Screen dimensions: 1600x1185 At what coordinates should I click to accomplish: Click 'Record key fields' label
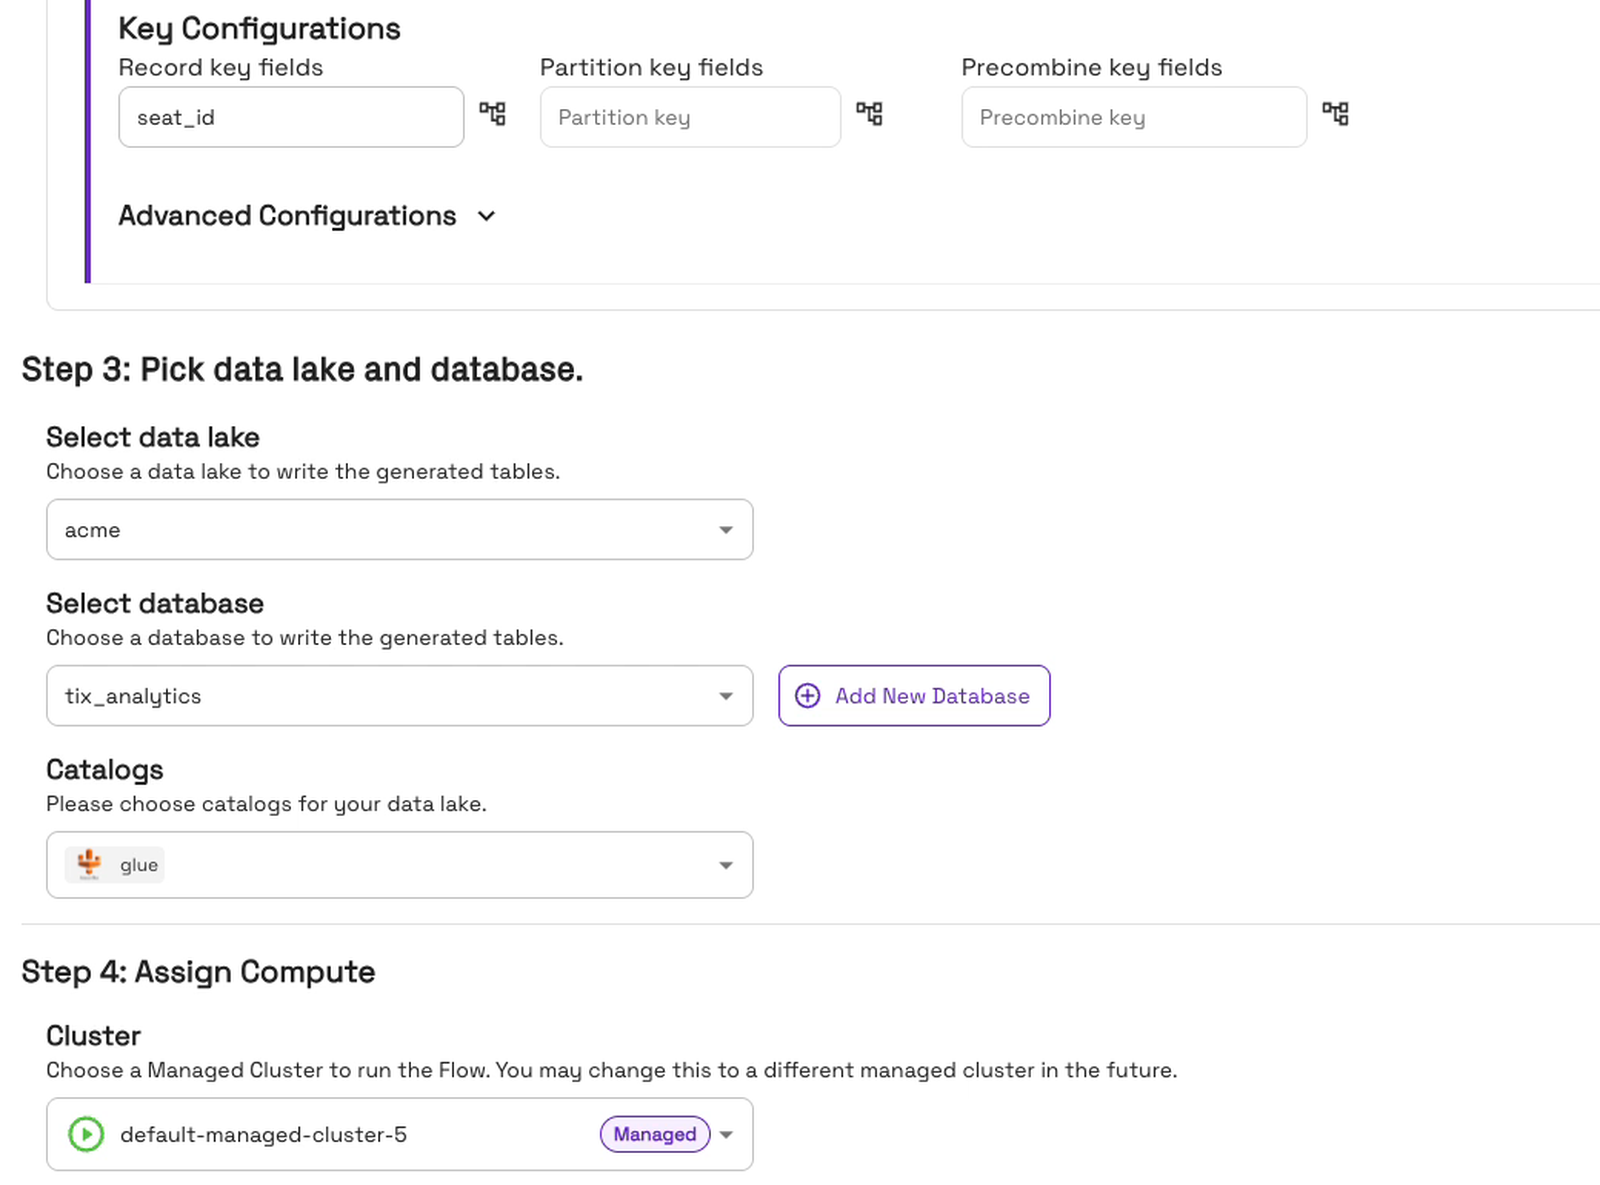pyautogui.click(x=221, y=68)
